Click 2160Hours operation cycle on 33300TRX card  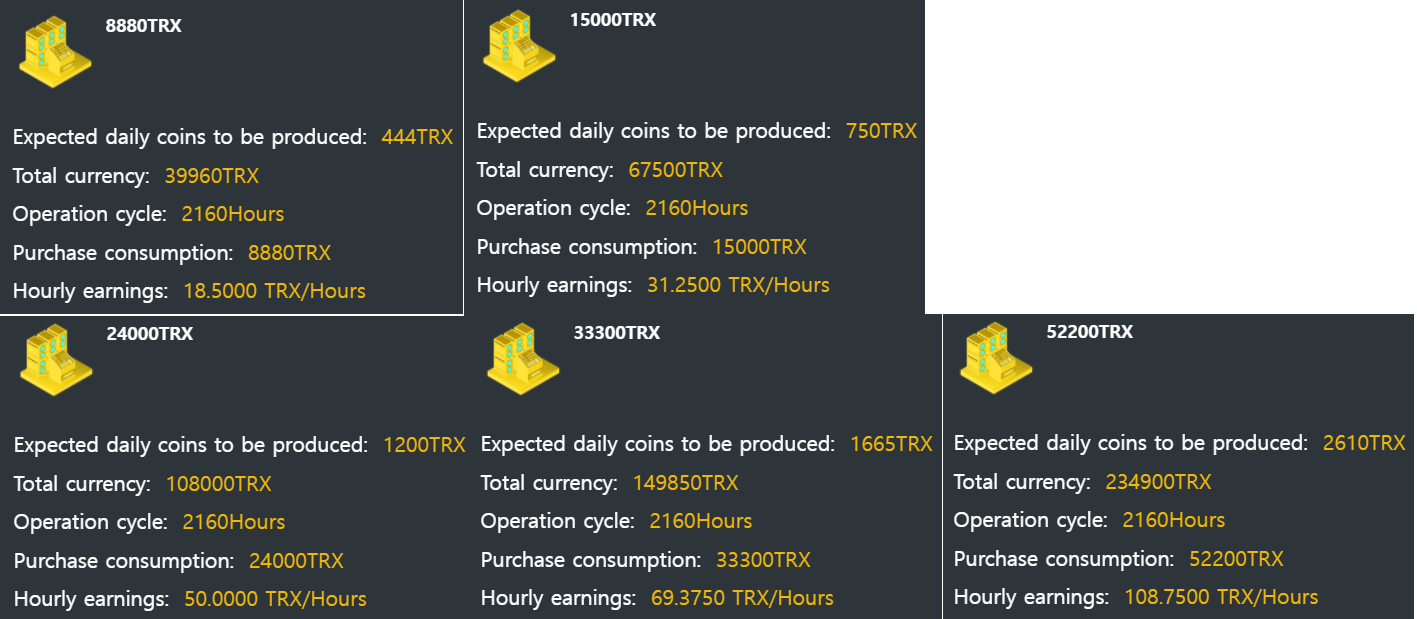tap(701, 522)
